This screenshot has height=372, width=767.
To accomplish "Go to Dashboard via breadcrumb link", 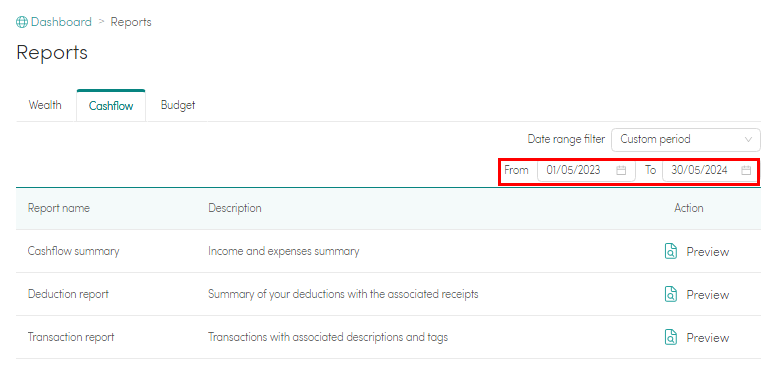I will 61,22.
